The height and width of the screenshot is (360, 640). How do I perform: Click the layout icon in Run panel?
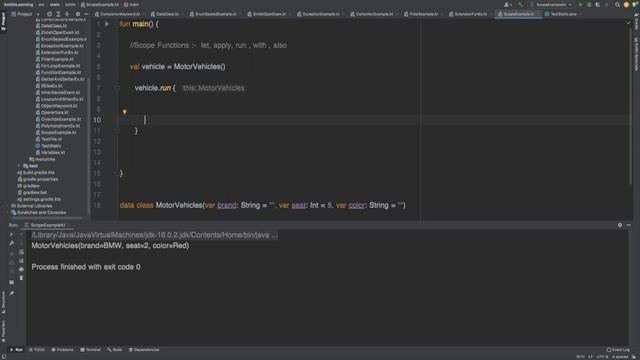click(11, 282)
